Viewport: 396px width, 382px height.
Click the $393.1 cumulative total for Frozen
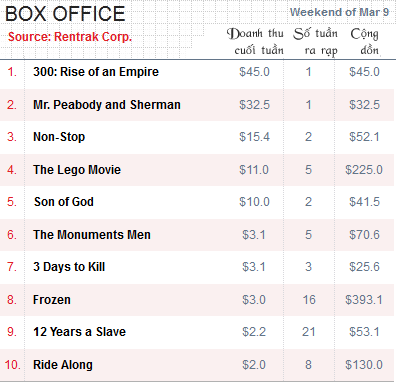tap(364, 300)
